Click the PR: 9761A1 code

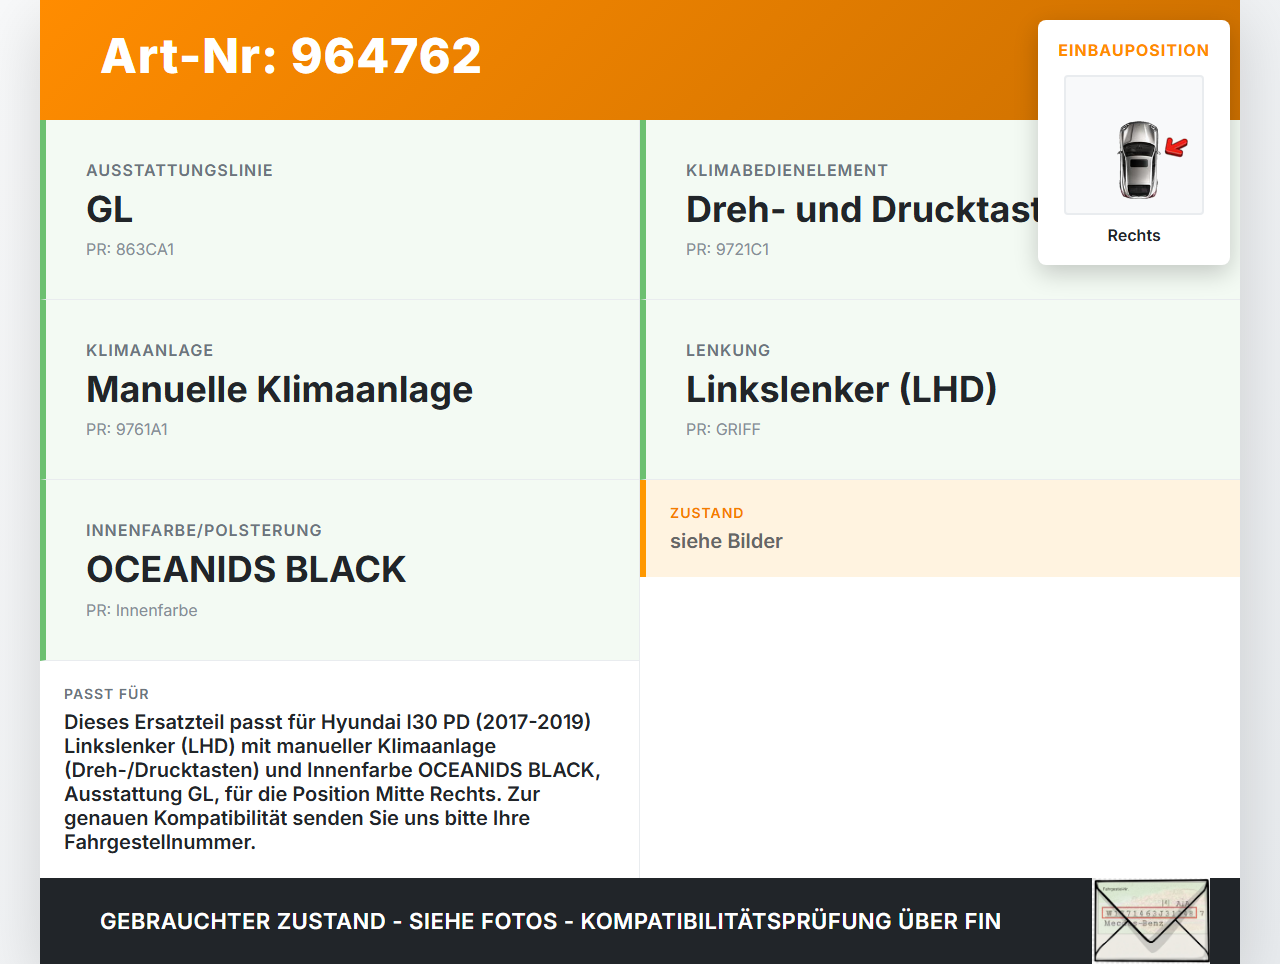128,429
